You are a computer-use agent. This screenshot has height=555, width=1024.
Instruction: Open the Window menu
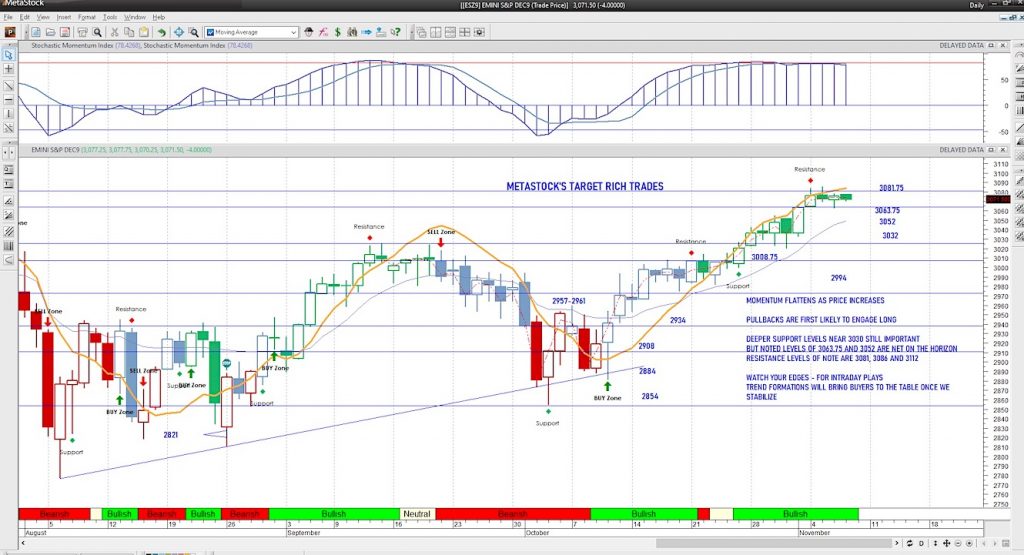coord(135,18)
